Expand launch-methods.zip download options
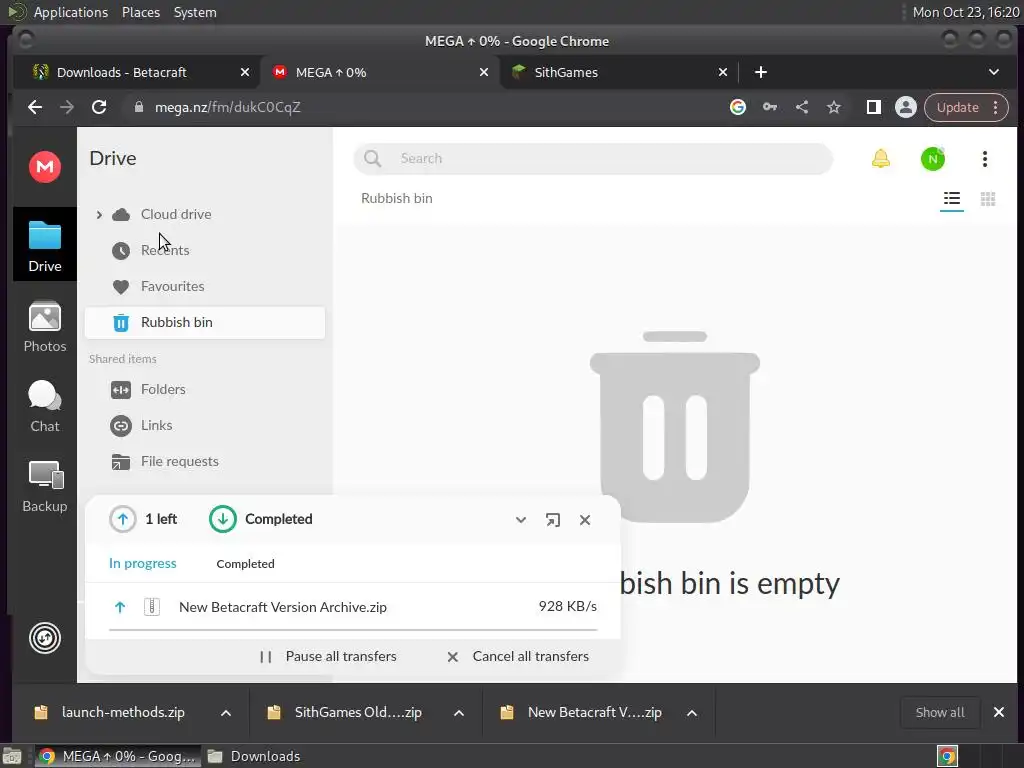 tap(225, 713)
